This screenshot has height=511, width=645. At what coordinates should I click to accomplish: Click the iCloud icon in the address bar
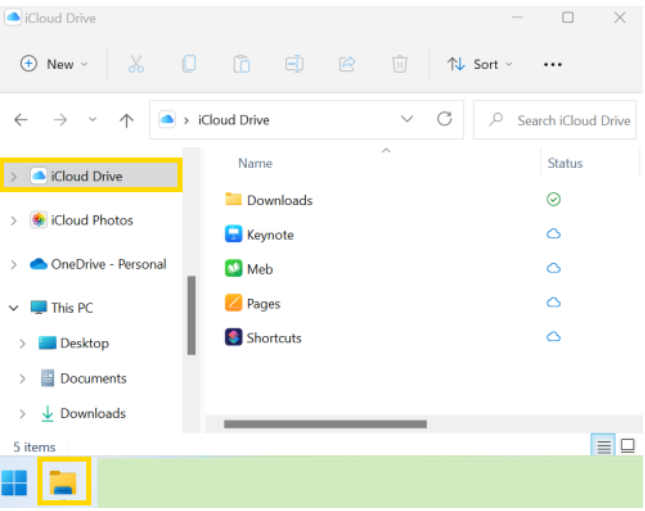(x=167, y=120)
